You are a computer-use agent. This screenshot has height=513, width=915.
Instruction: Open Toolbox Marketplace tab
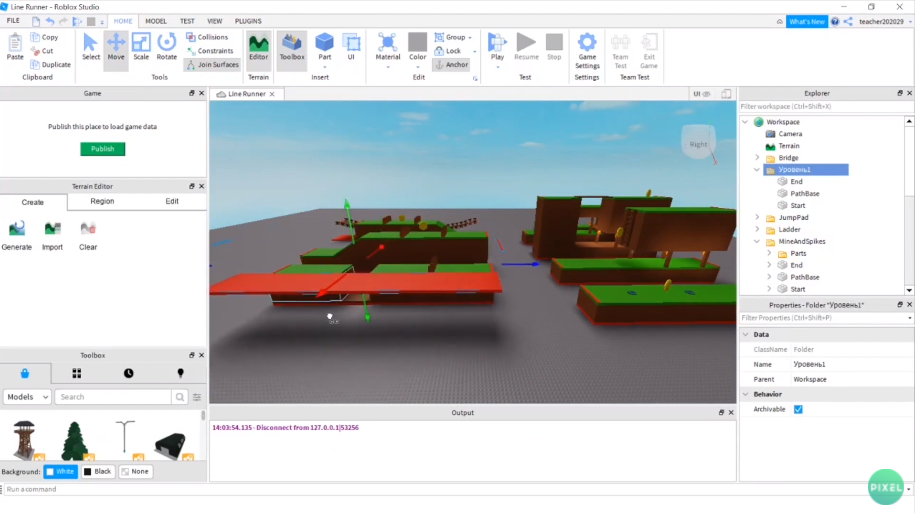[x=25, y=374]
